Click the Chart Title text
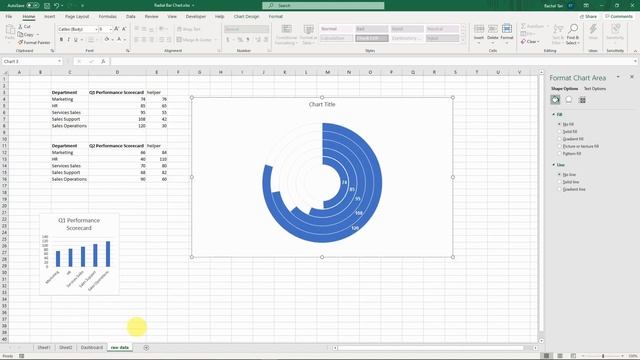This screenshot has width=640, height=360. coord(322,104)
